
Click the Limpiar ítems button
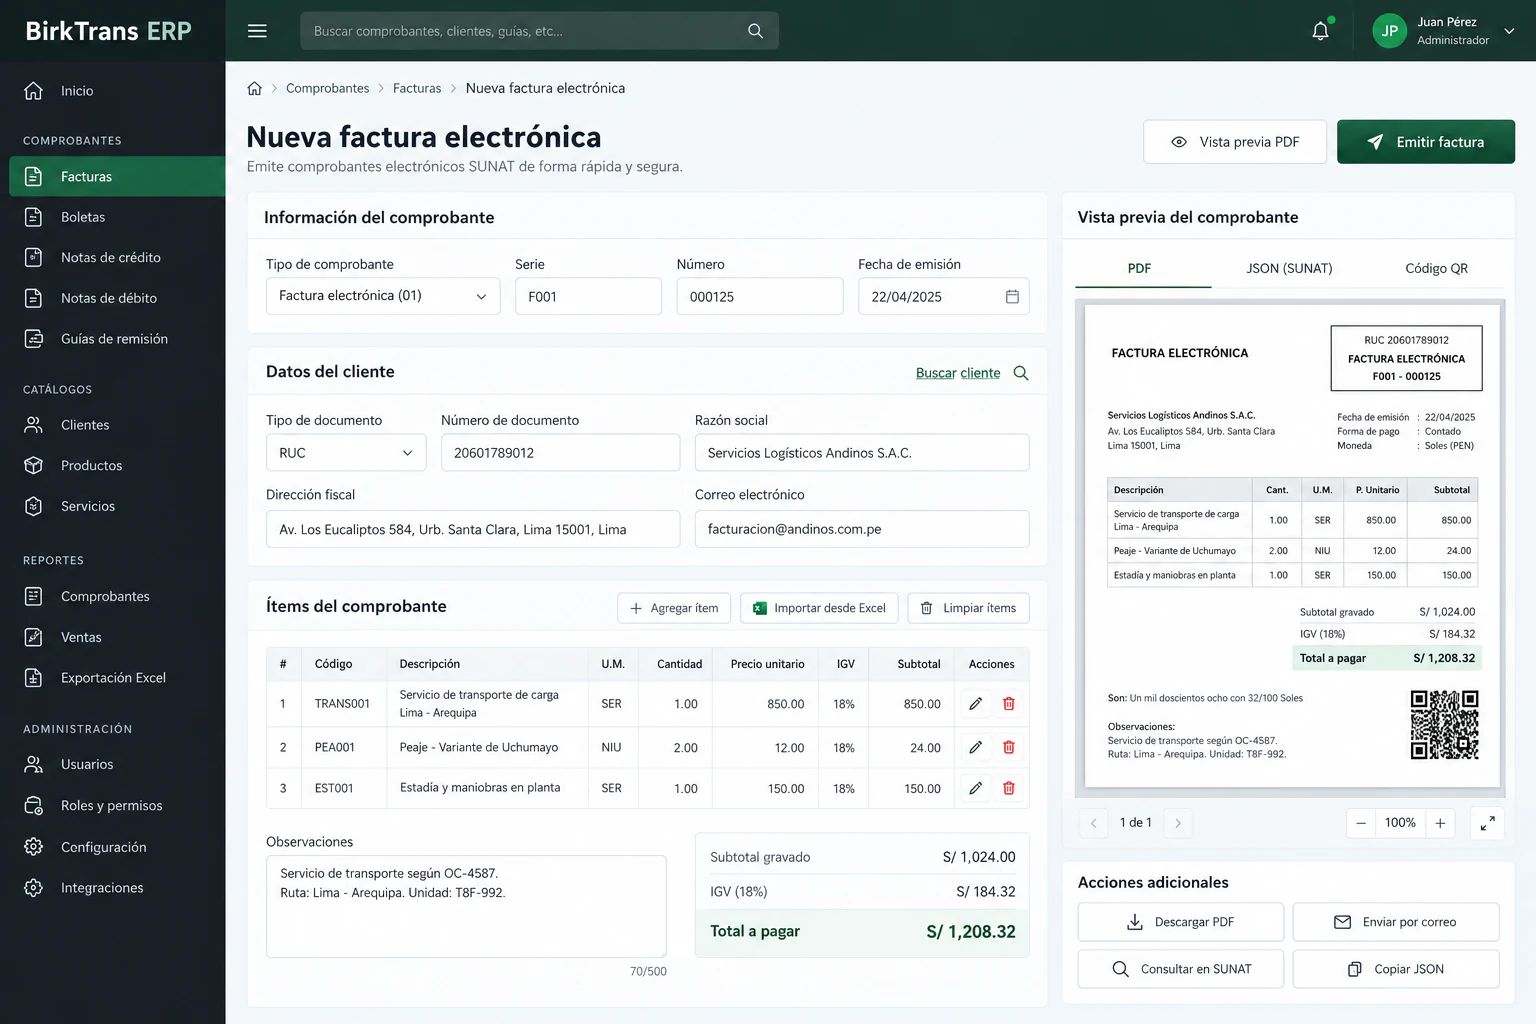(969, 608)
